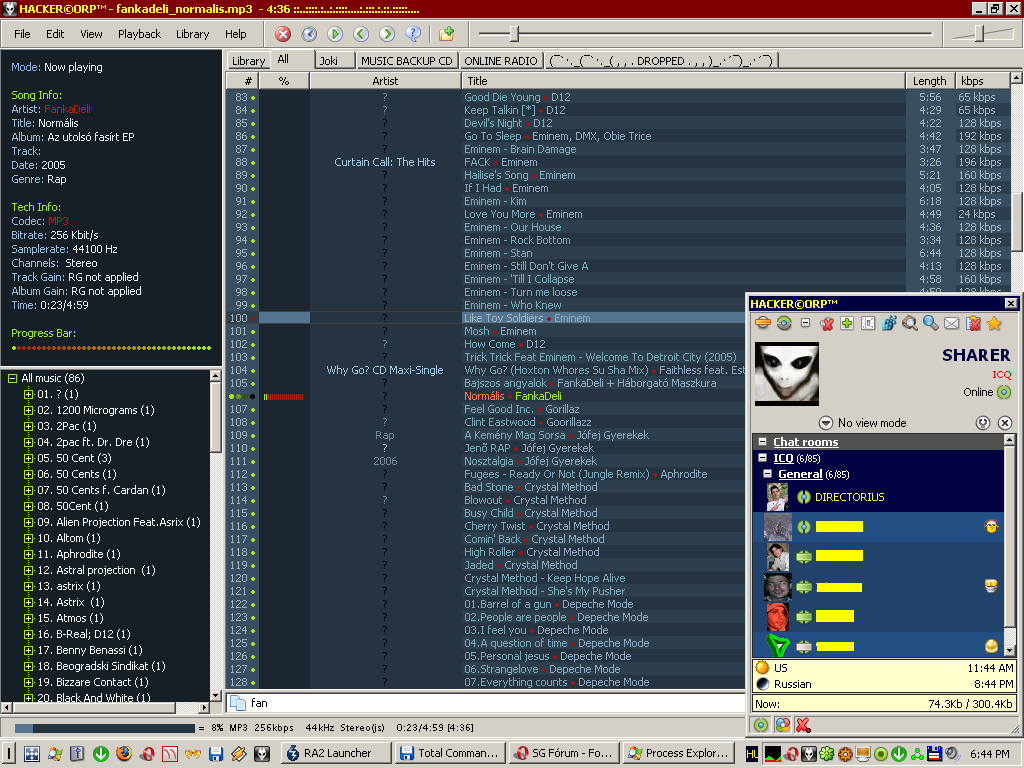Click the envelope message icon in messenger

tap(952, 323)
